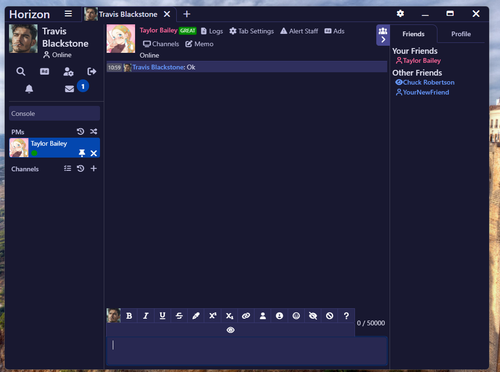Viewport: 500px width, 372px height.
Task: Open a new character tab with plus
Action: click(187, 14)
